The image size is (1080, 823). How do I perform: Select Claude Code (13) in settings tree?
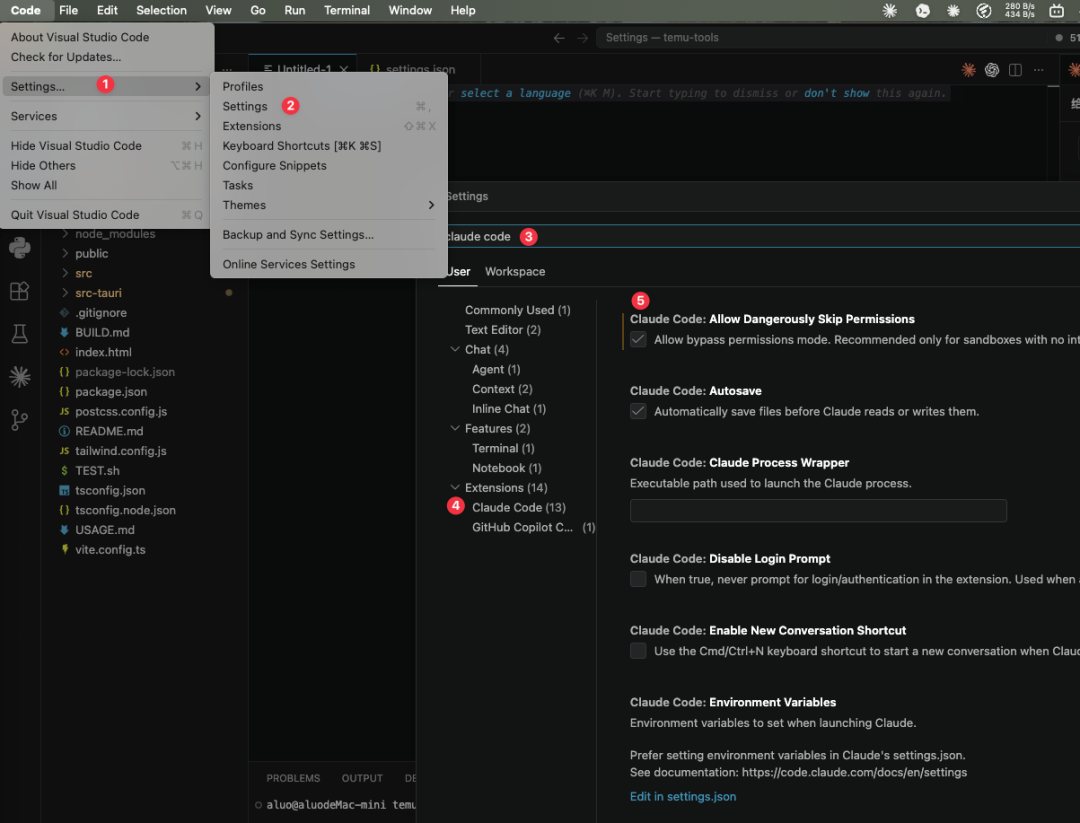(519, 508)
